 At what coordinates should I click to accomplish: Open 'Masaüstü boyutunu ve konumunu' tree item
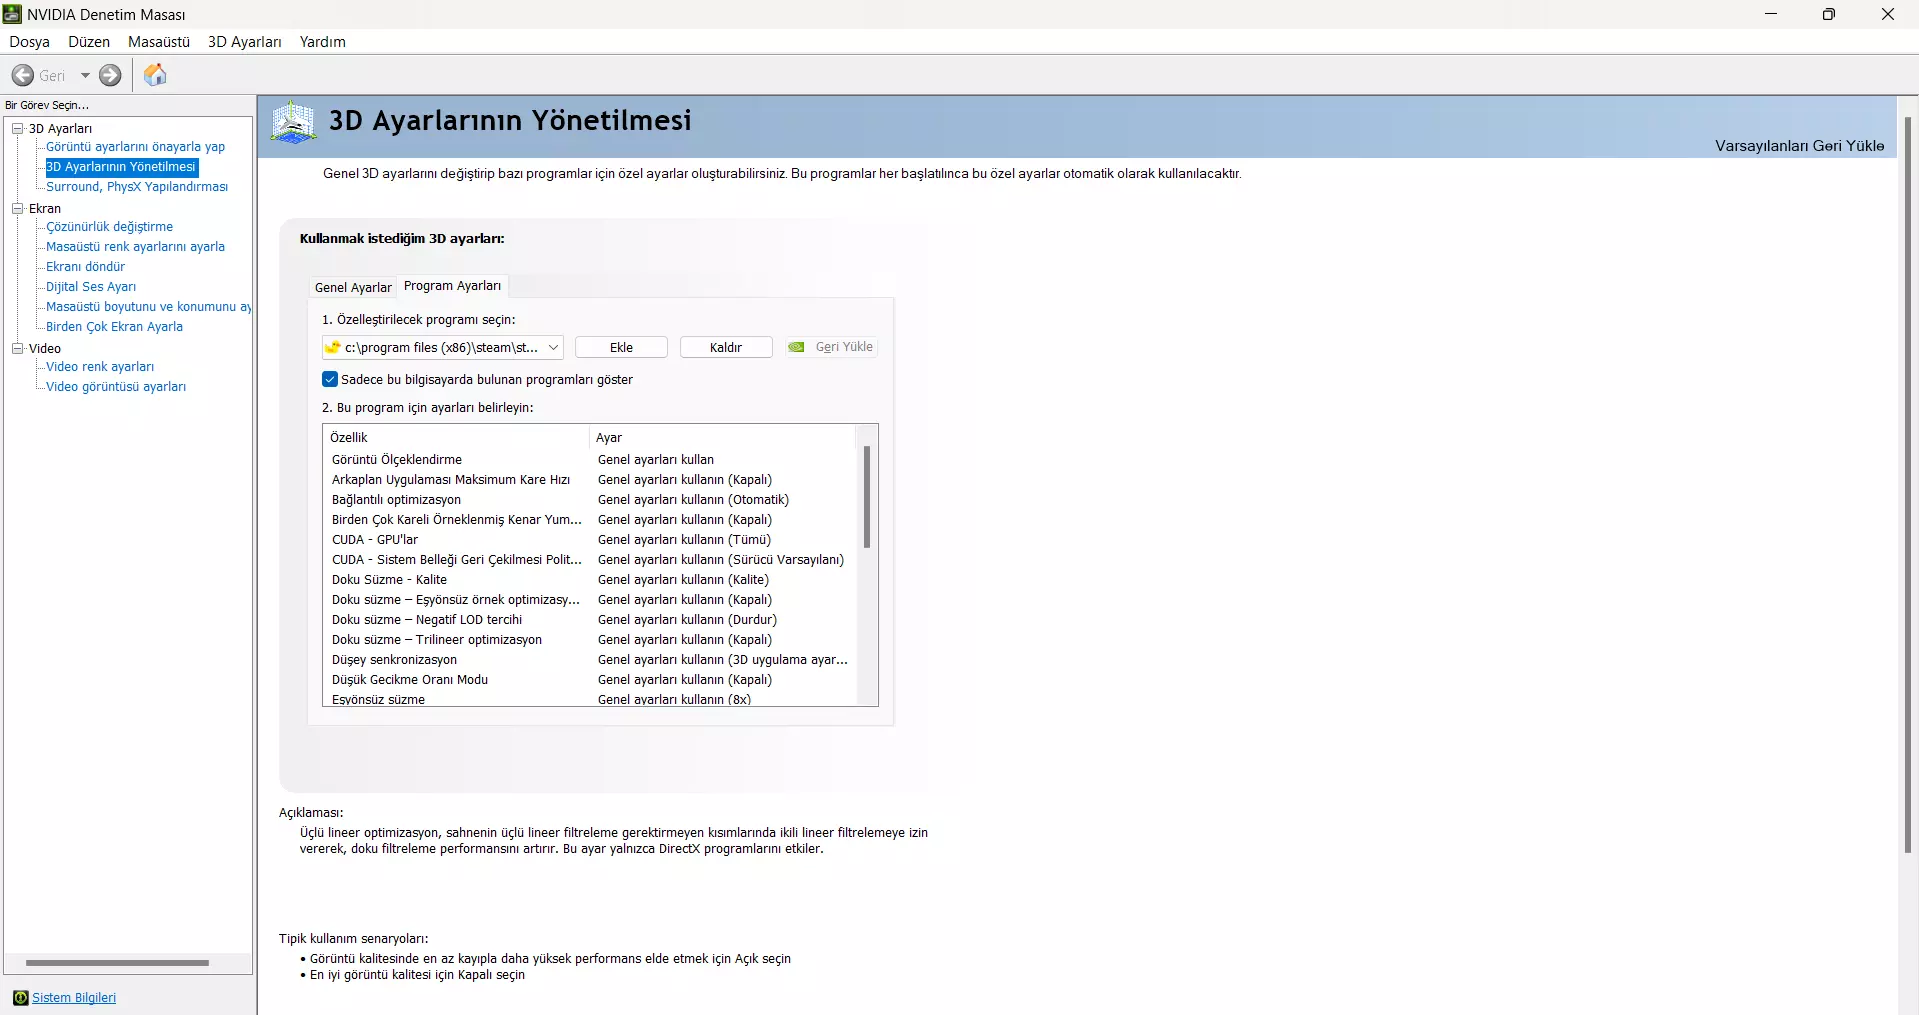[148, 307]
